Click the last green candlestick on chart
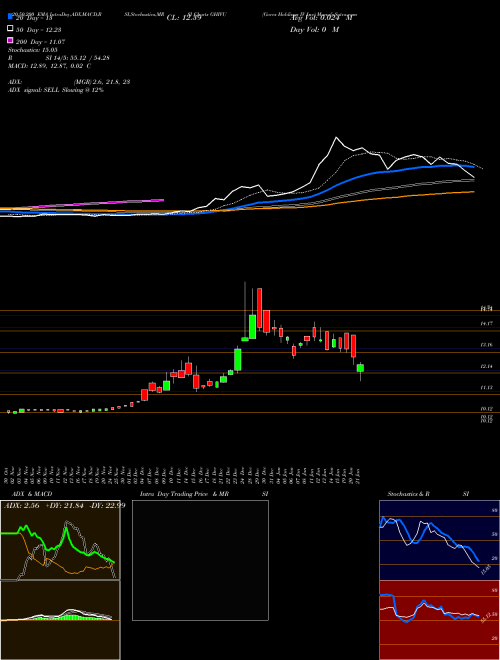 (x=360, y=368)
